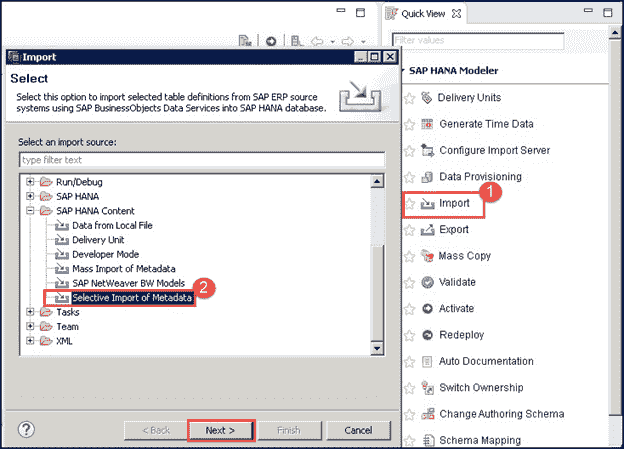The width and height of the screenshot is (624, 449).
Task: Click the Filter values field
Action: pos(478,40)
